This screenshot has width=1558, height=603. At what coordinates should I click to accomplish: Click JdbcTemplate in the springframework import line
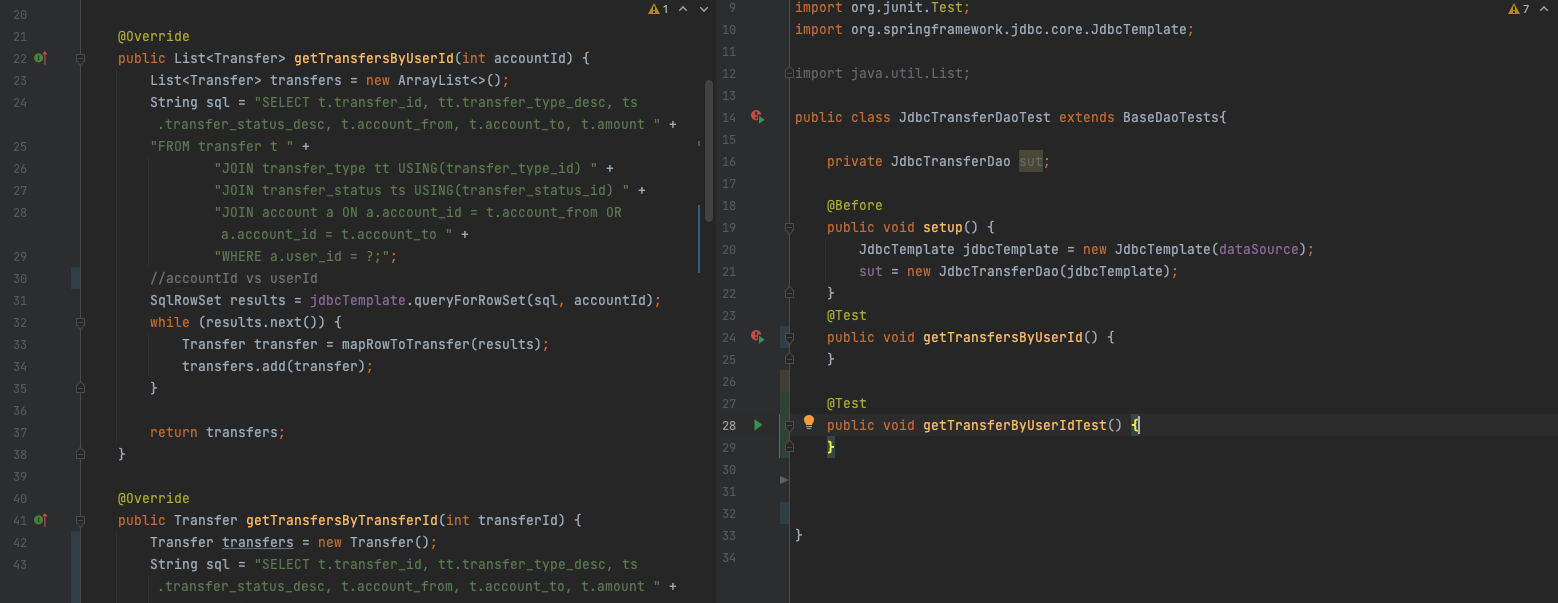coord(1139,29)
